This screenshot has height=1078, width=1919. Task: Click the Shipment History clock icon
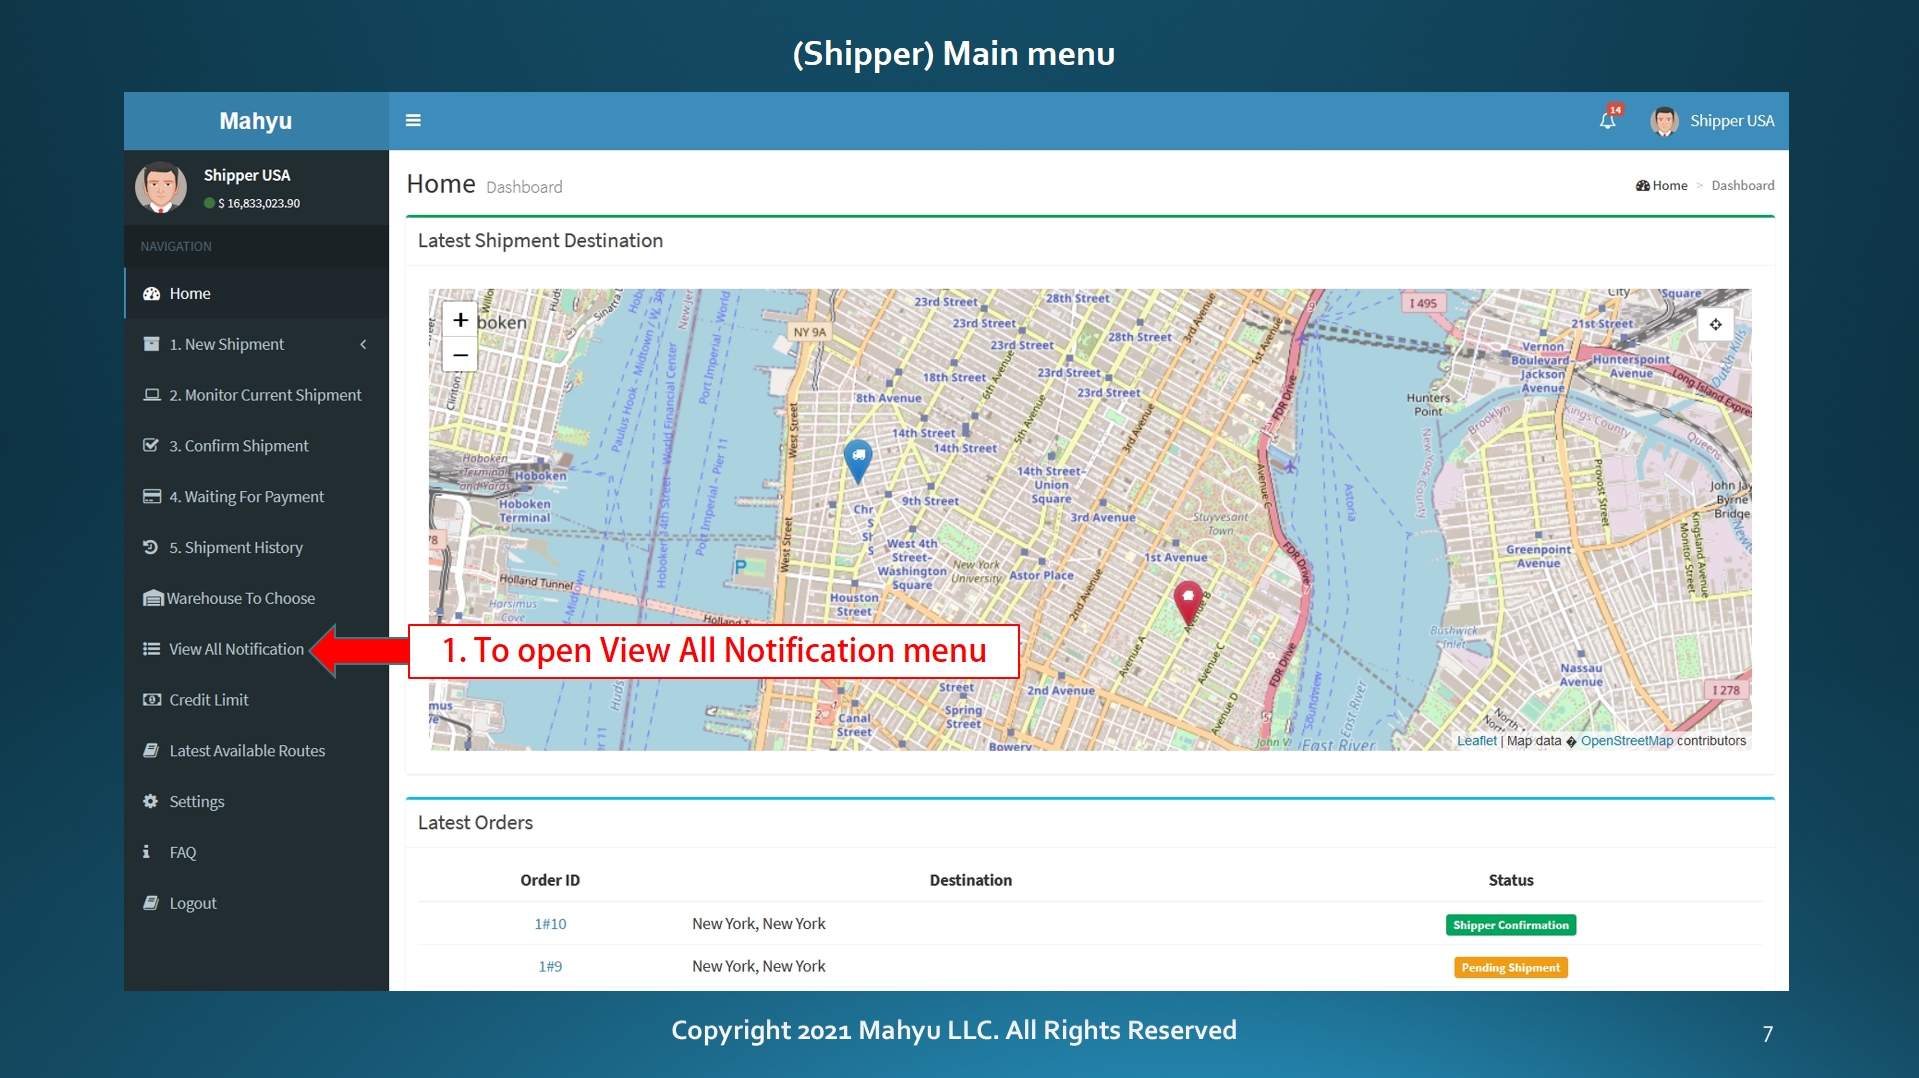(151, 547)
